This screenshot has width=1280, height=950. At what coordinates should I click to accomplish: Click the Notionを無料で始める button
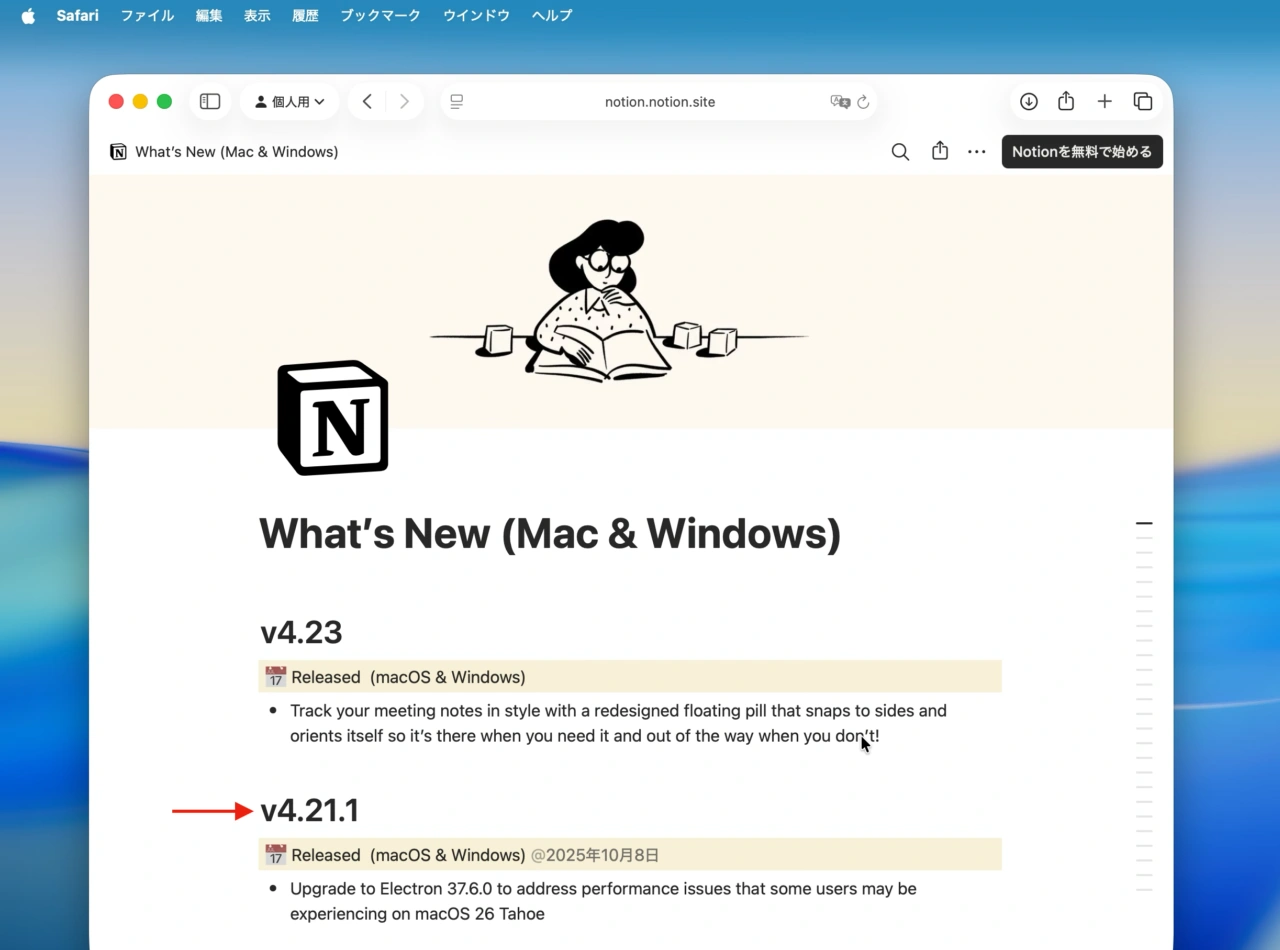point(1081,151)
